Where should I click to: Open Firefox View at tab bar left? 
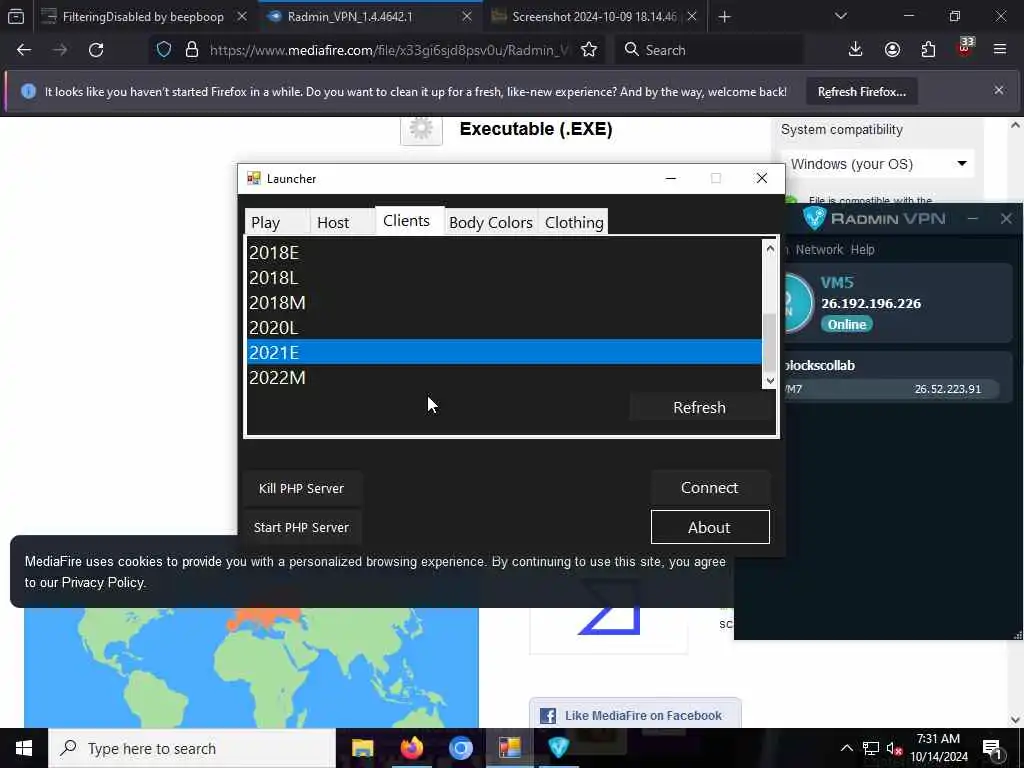tap(16, 17)
